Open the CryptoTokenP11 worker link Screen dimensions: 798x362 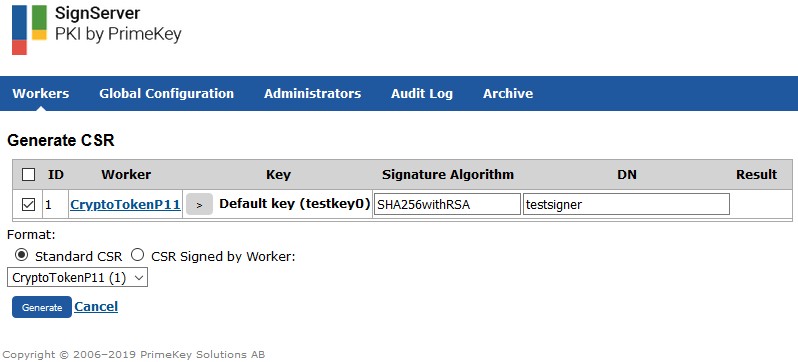click(x=125, y=205)
